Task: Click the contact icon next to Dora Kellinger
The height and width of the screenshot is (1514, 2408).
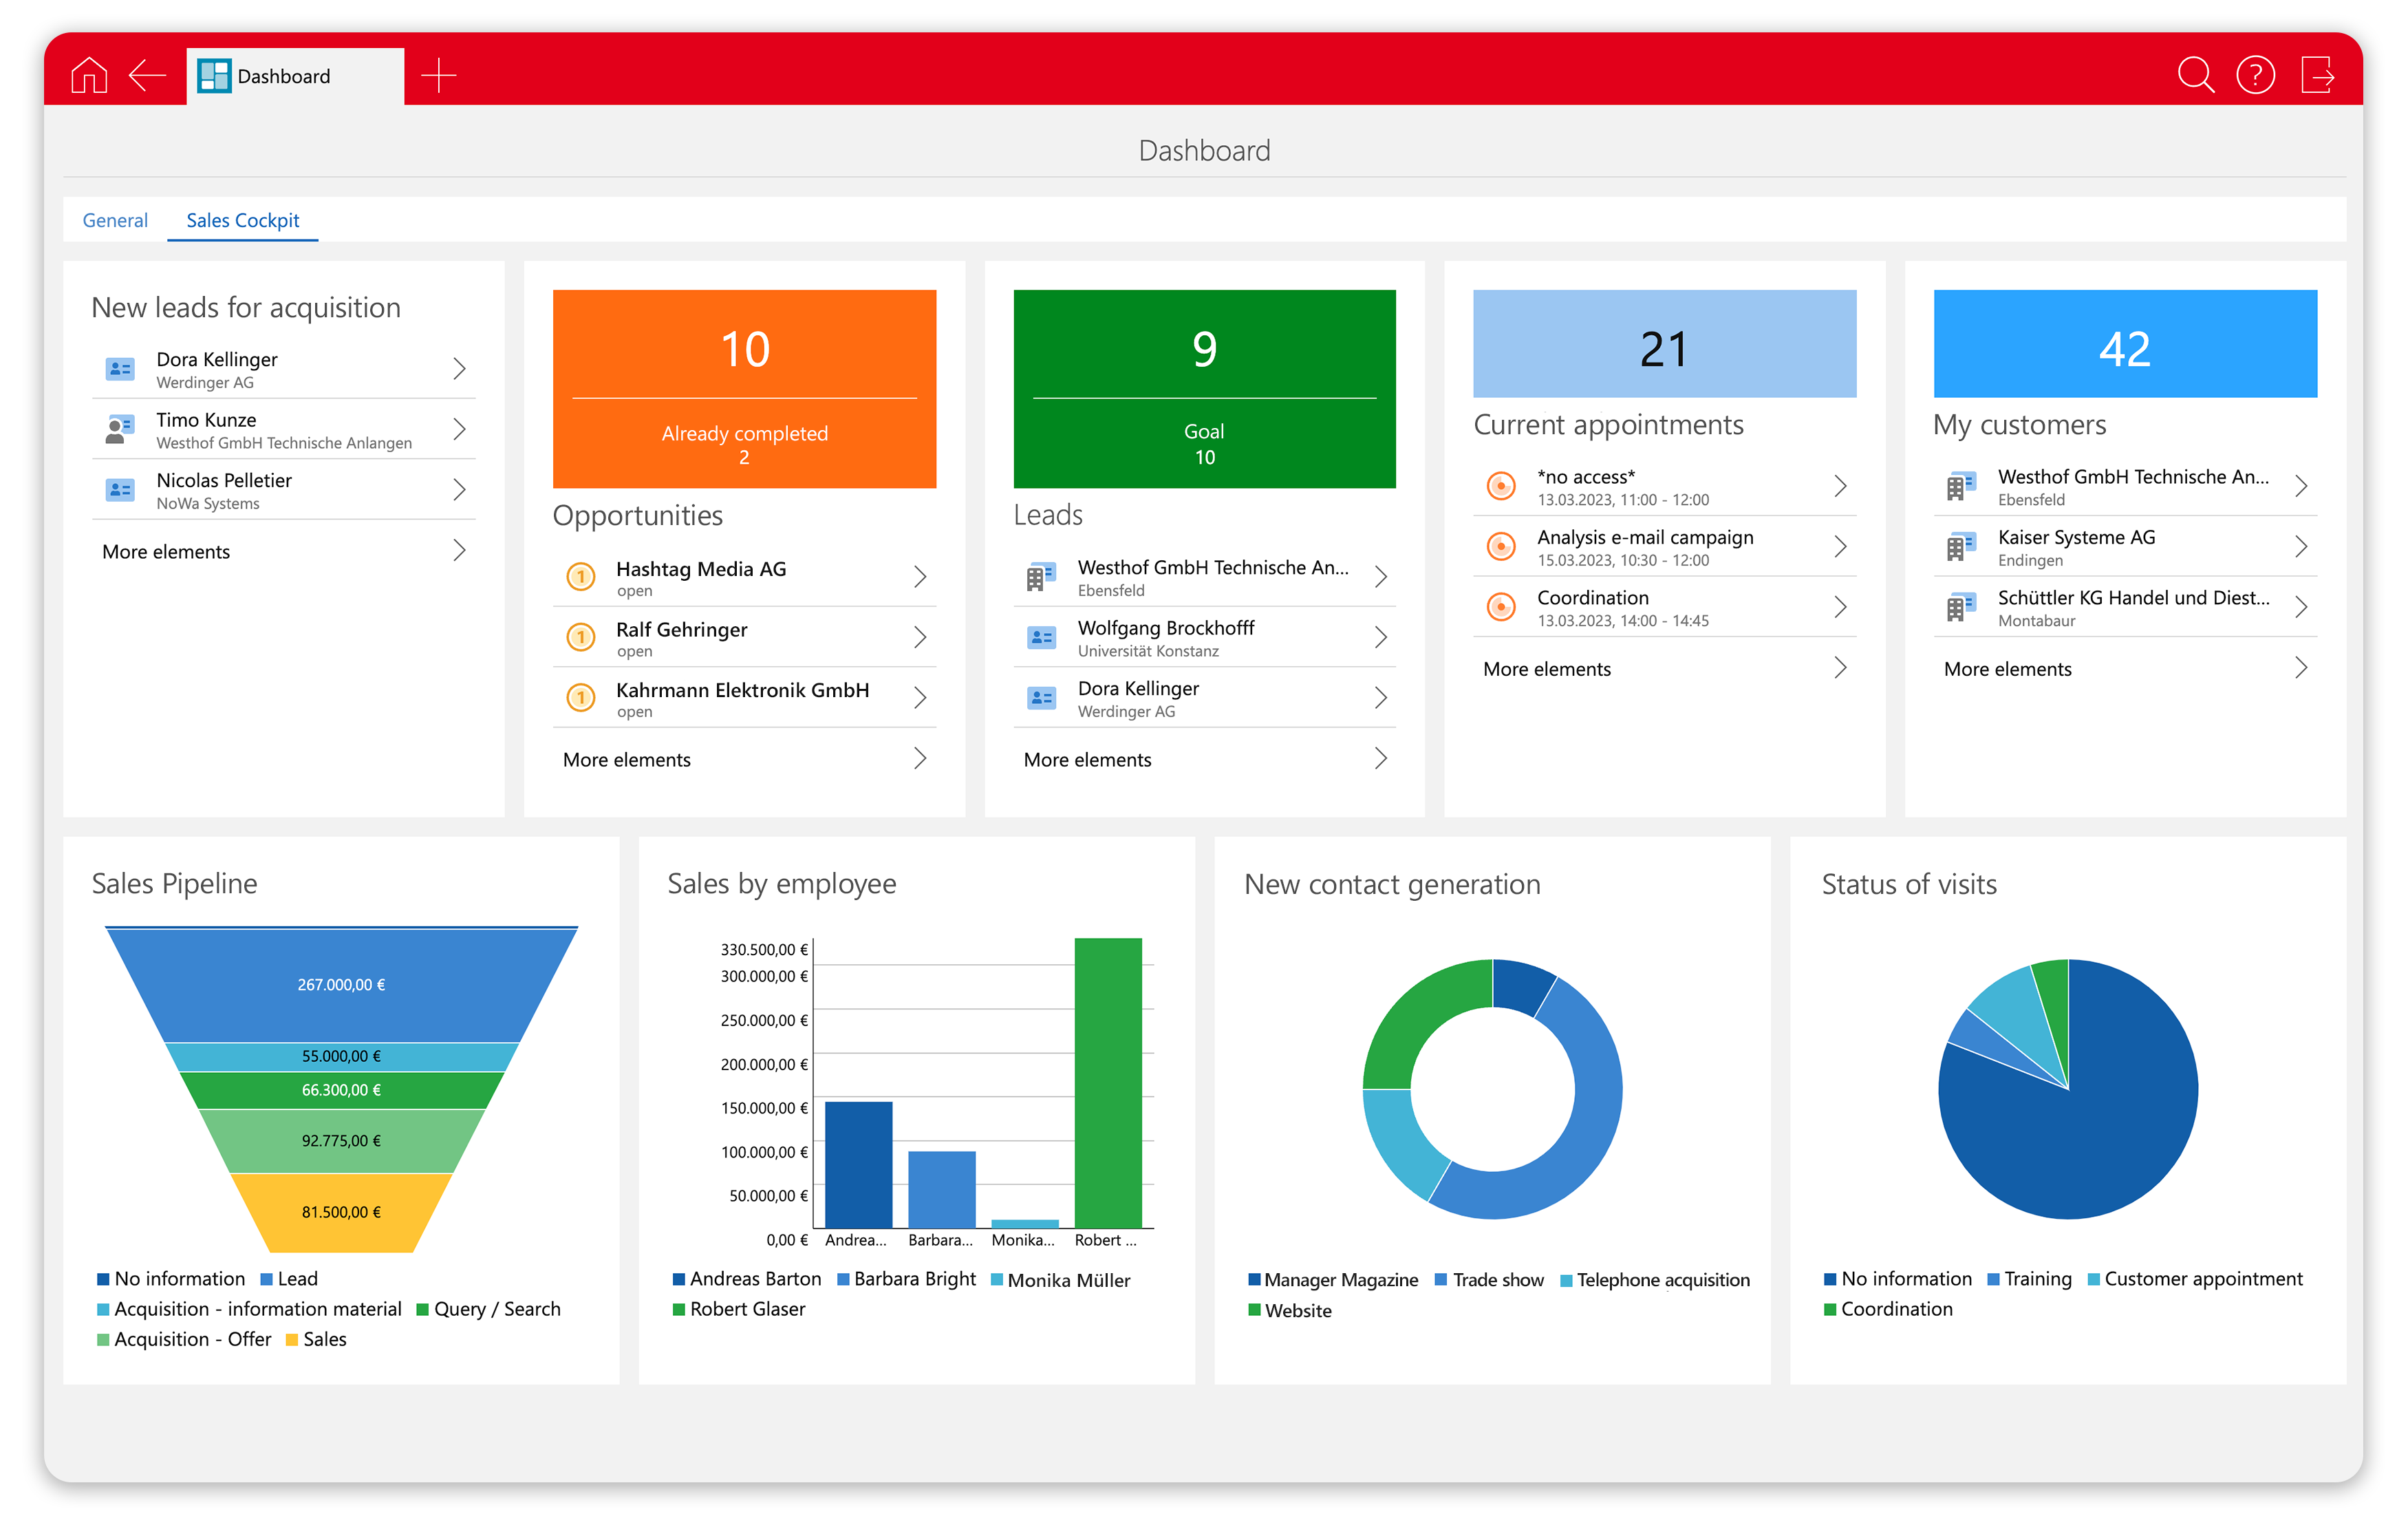Action: [120, 368]
